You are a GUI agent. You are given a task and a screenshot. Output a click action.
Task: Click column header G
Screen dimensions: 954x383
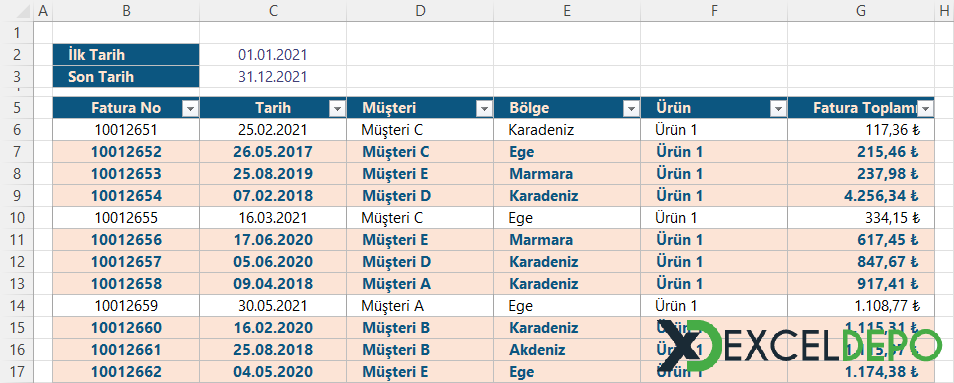(x=861, y=10)
